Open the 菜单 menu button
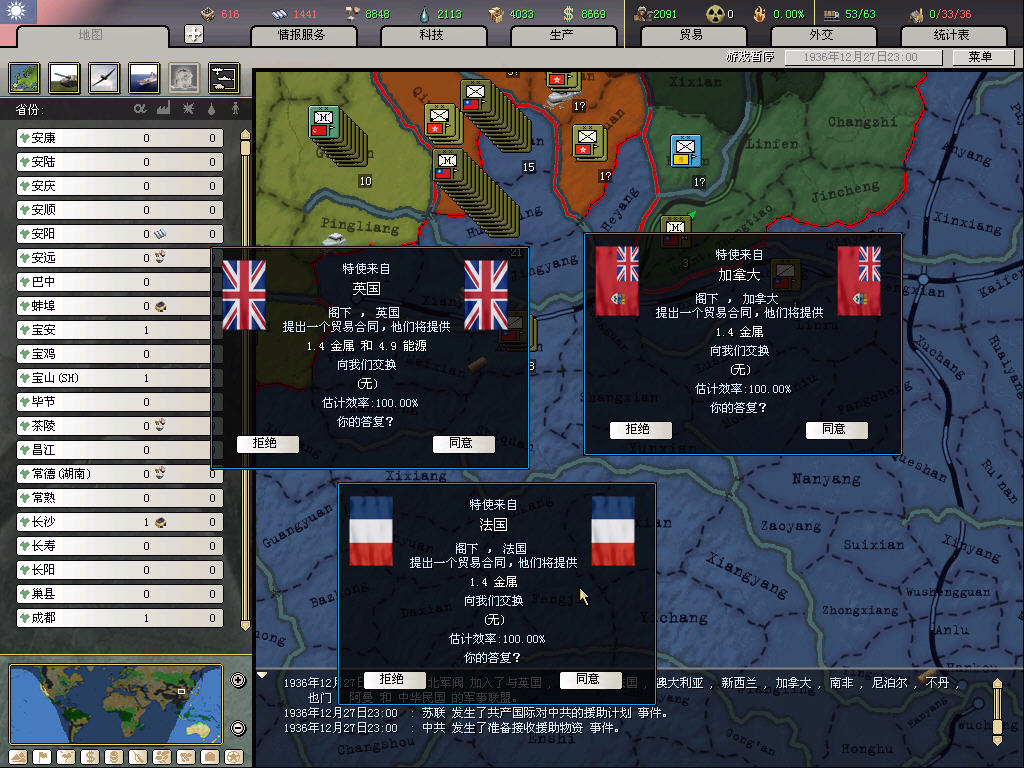 click(981, 57)
